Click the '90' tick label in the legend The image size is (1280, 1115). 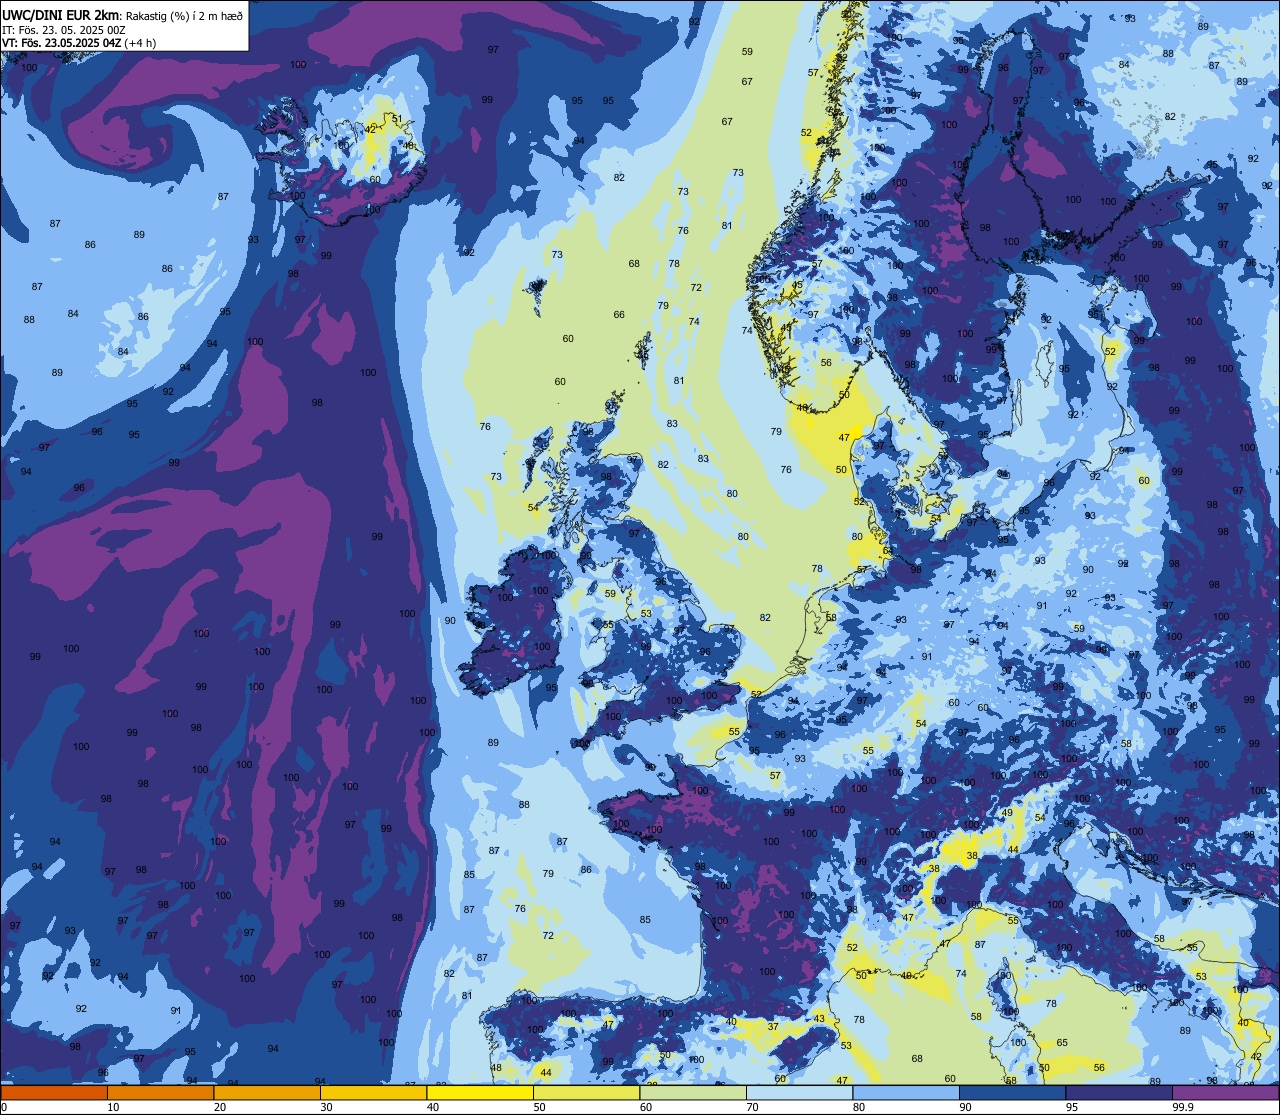point(965,1107)
